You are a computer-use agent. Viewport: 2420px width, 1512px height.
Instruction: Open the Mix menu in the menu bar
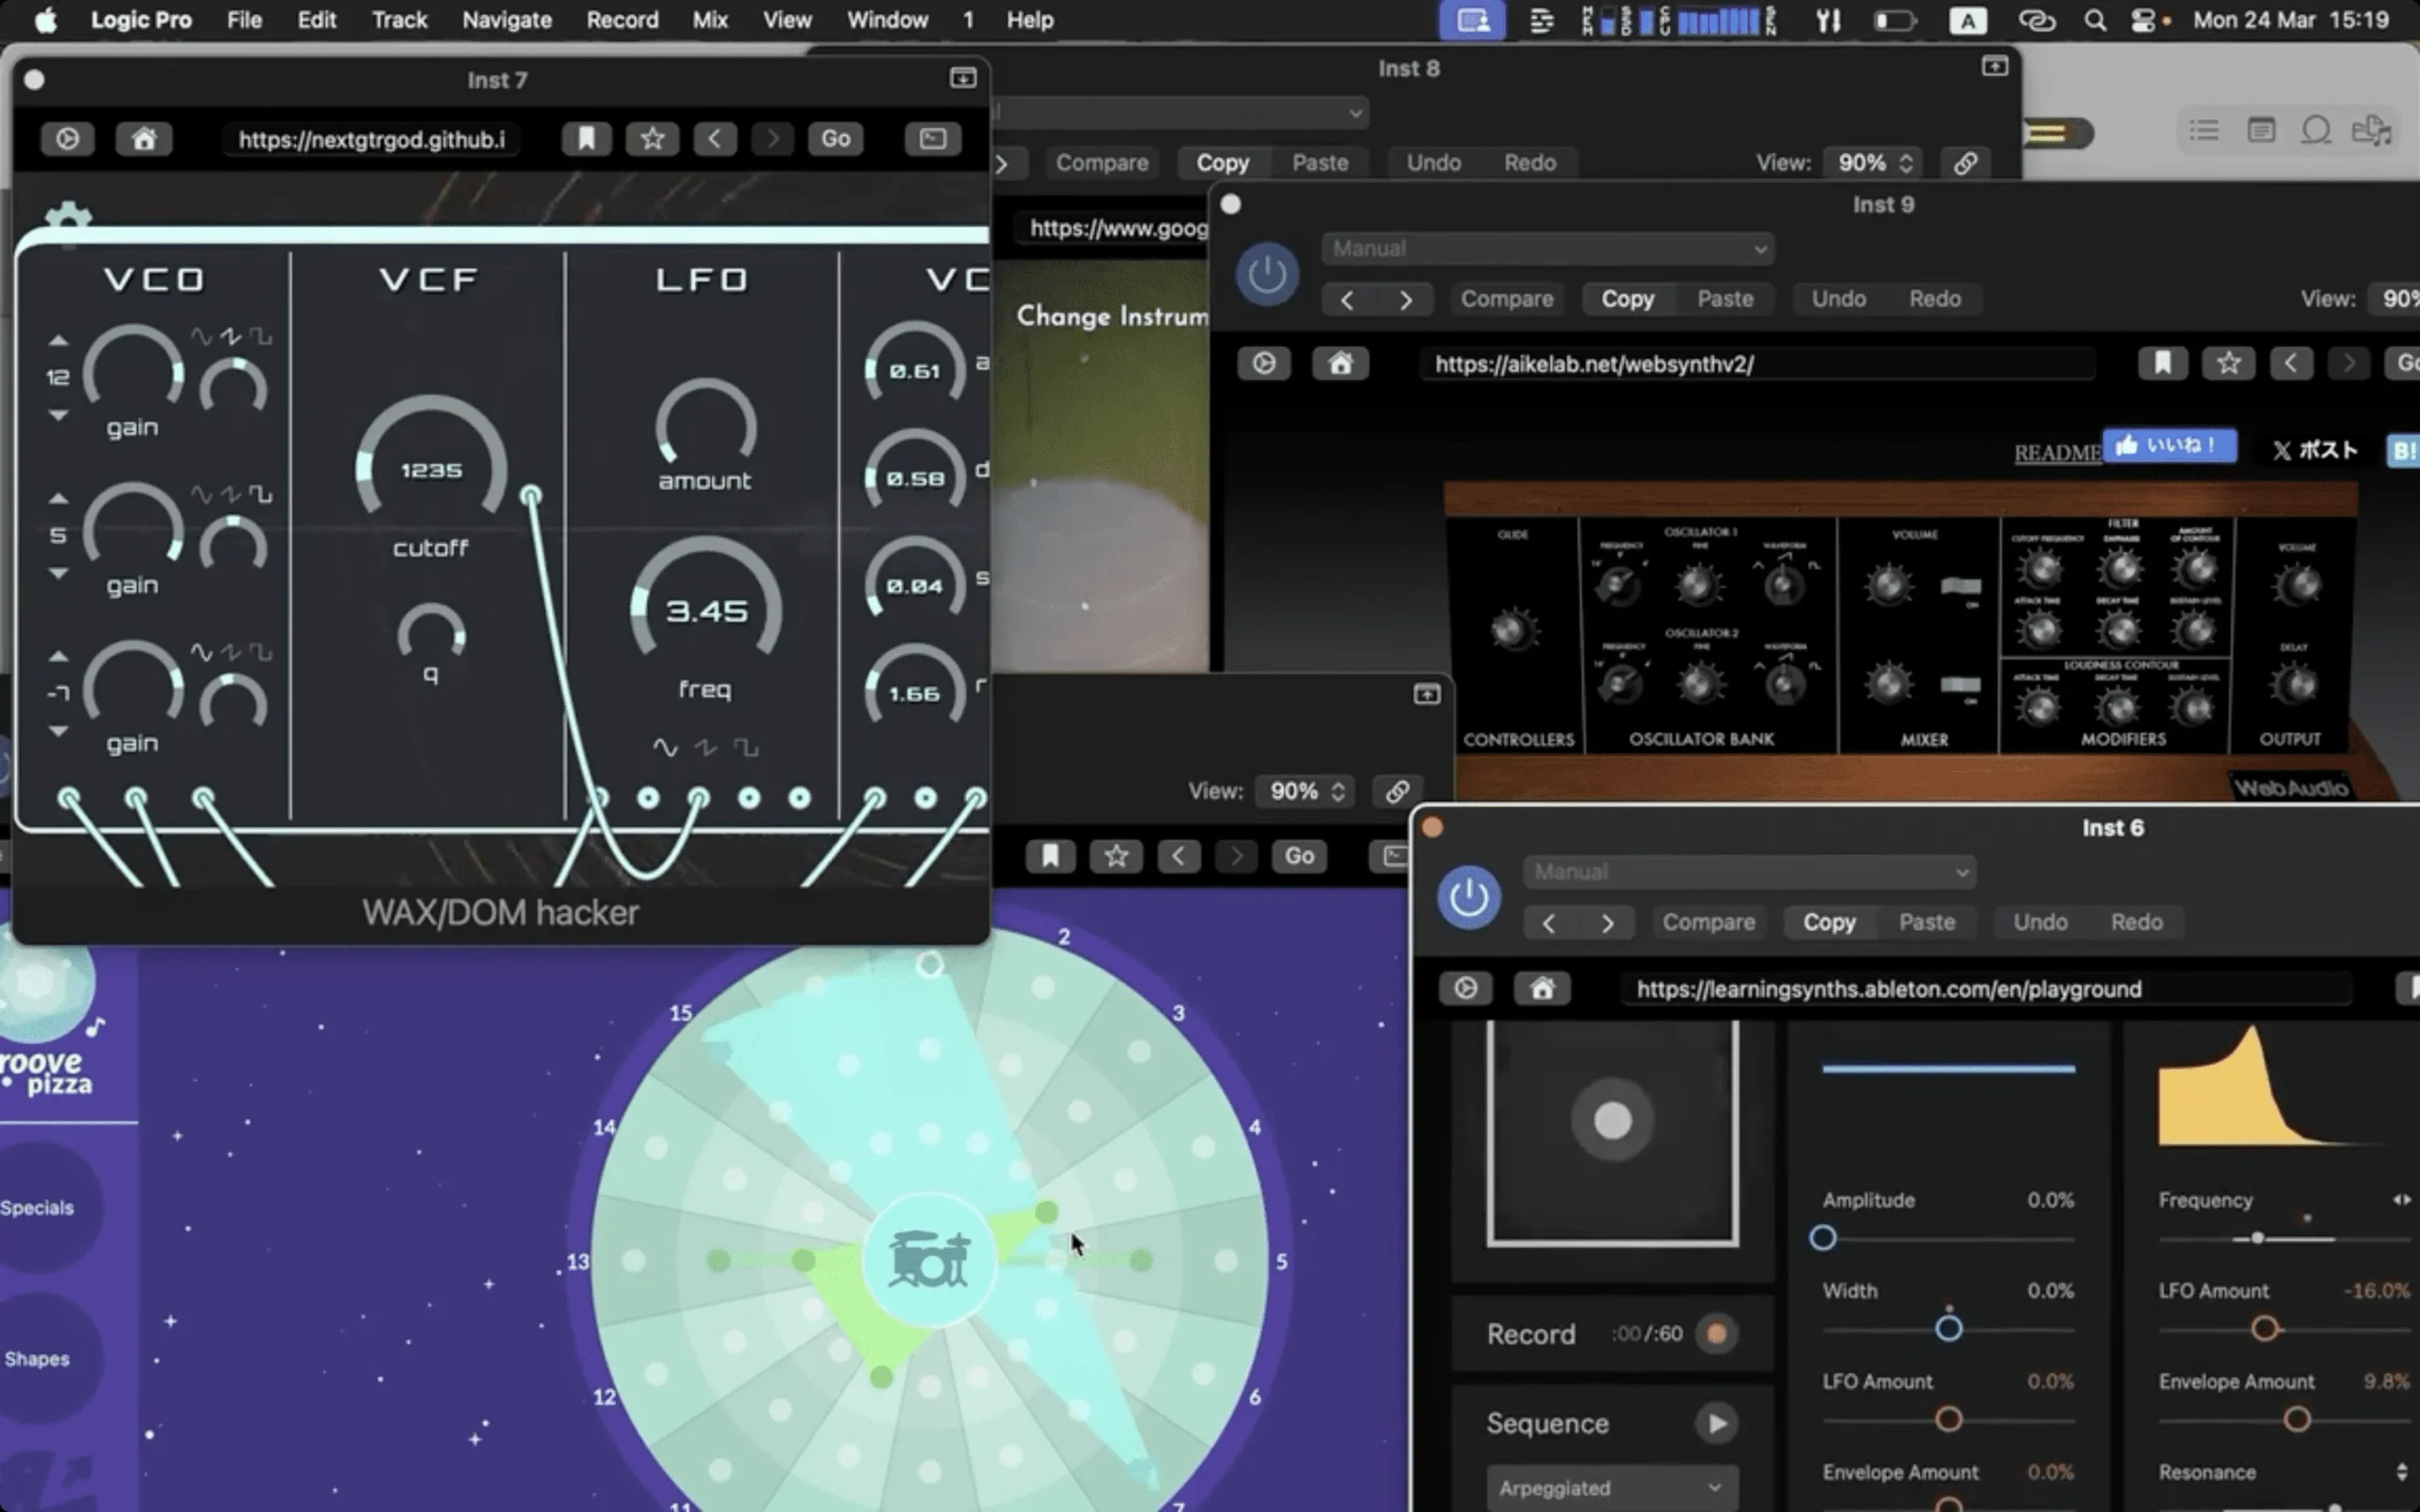(x=709, y=20)
